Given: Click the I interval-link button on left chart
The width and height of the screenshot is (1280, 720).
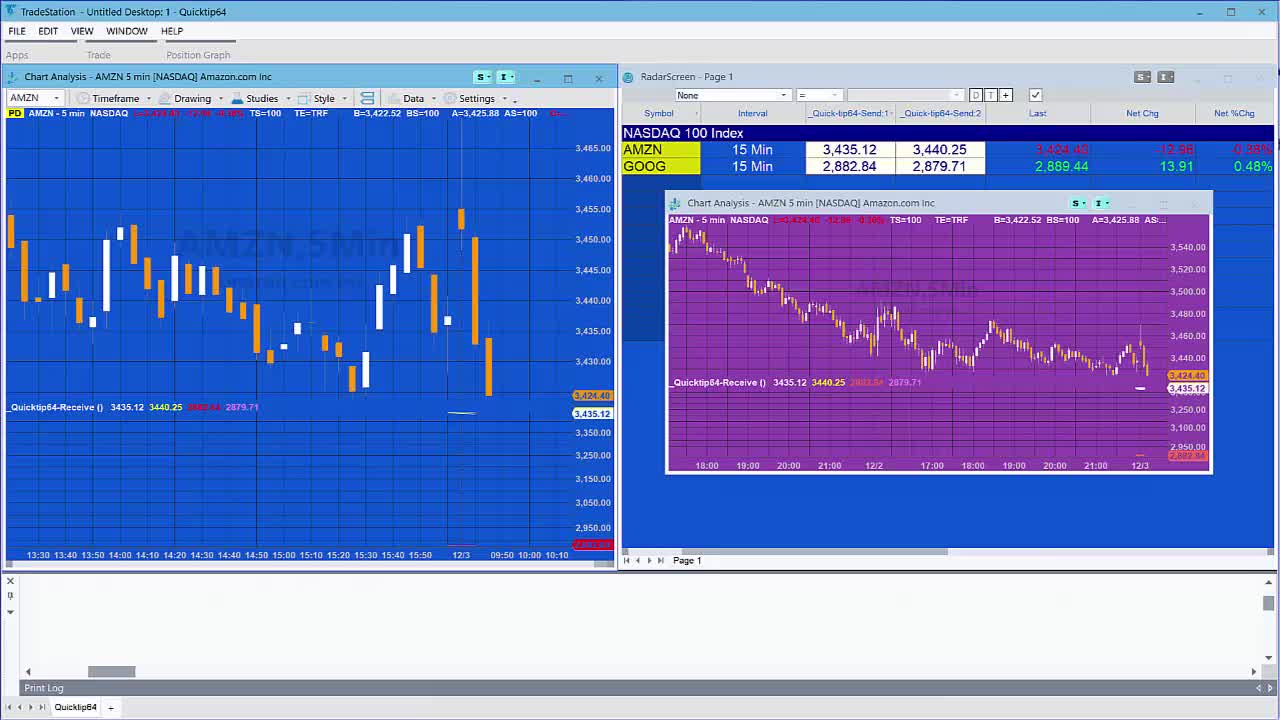Looking at the screenshot, I should coord(506,77).
